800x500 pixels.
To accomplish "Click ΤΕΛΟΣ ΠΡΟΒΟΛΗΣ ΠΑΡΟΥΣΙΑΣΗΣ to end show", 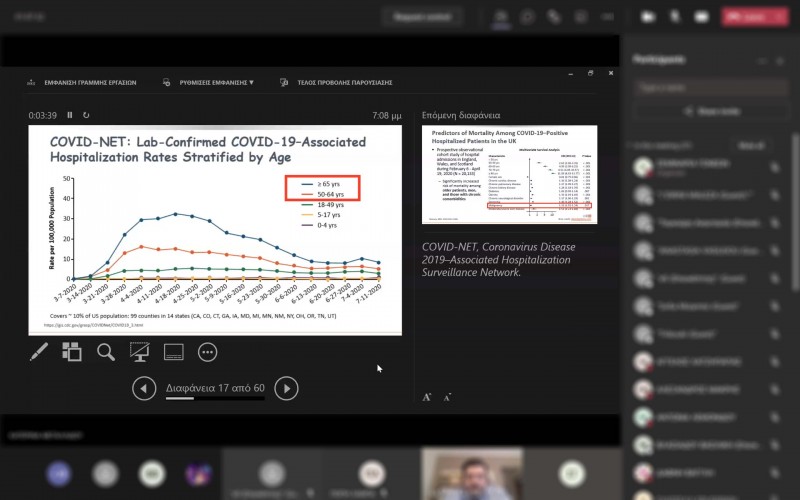I will point(336,83).
